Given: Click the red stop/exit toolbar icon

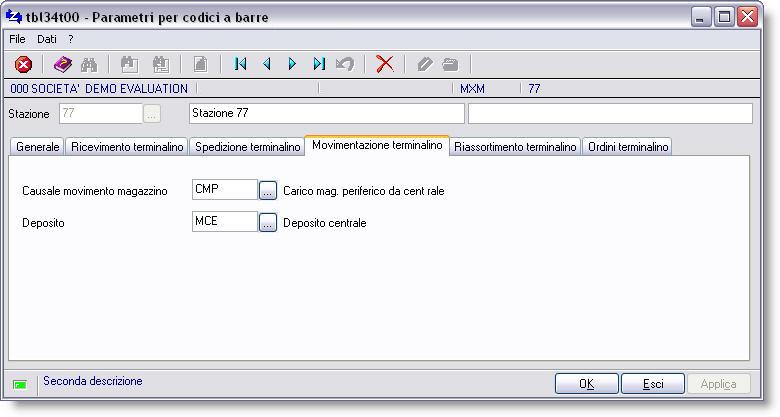Looking at the screenshot, I should click(x=23, y=64).
